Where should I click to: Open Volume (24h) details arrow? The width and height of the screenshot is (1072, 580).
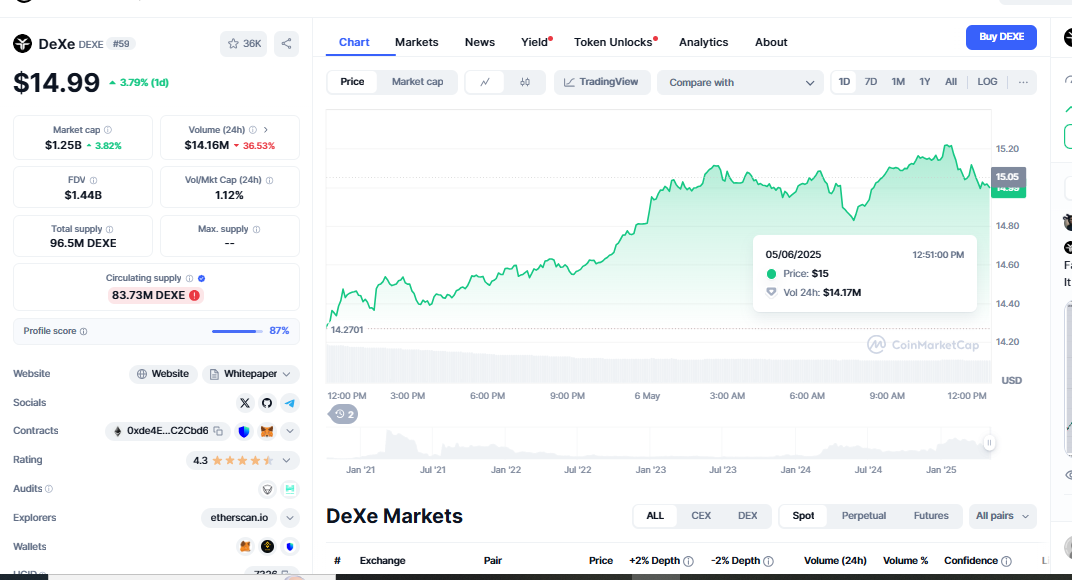click(265, 130)
